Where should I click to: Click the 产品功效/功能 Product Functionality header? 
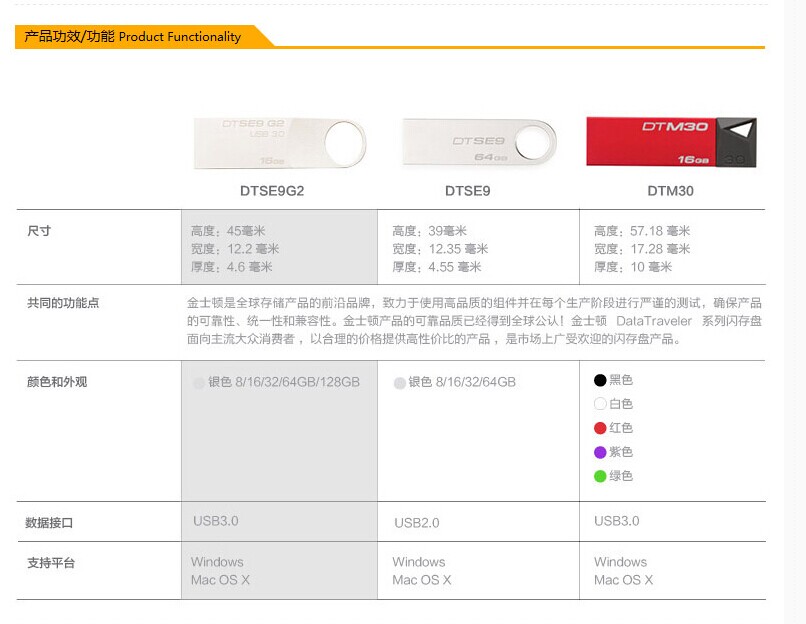(x=133, y=36)
